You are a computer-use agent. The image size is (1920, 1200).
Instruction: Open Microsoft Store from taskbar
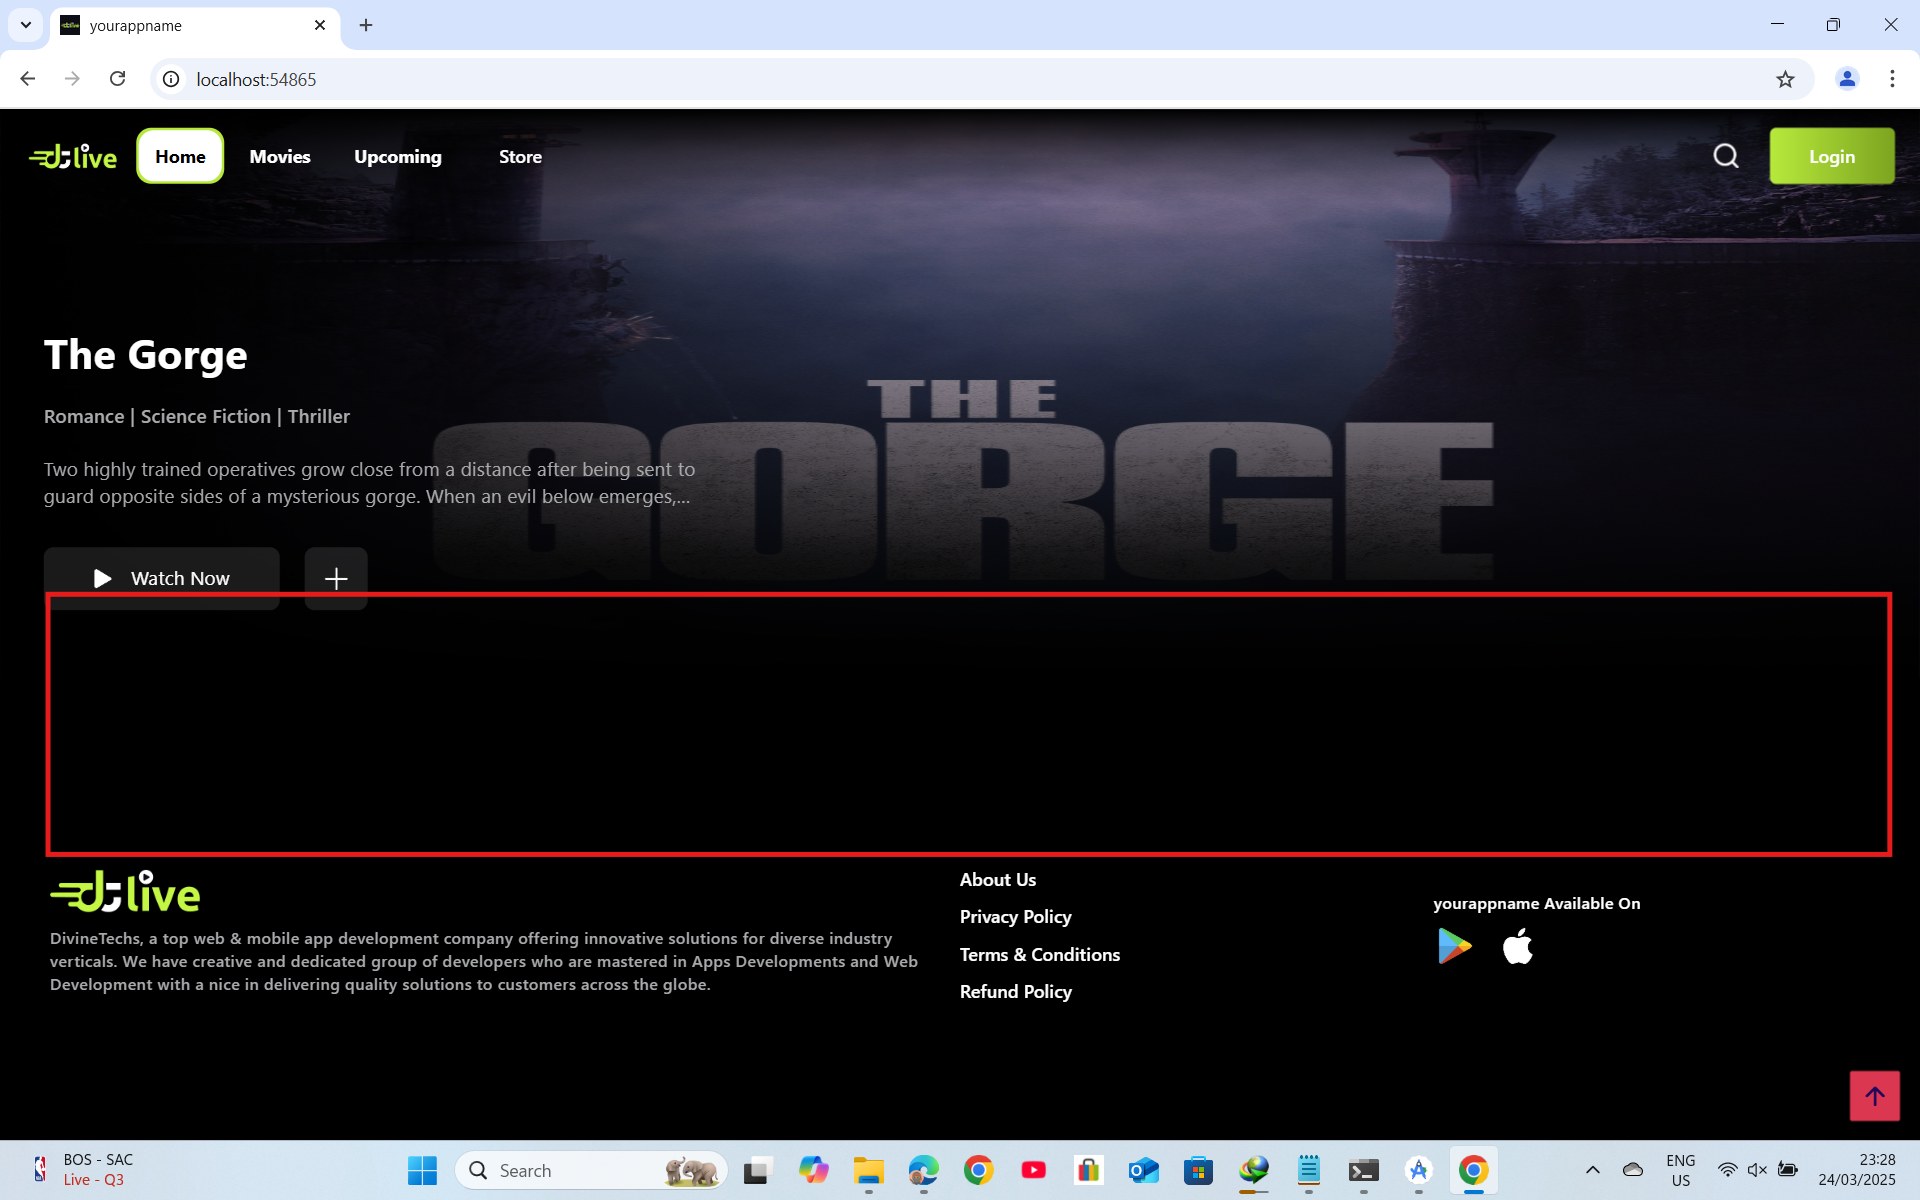pos(1198,1170)
